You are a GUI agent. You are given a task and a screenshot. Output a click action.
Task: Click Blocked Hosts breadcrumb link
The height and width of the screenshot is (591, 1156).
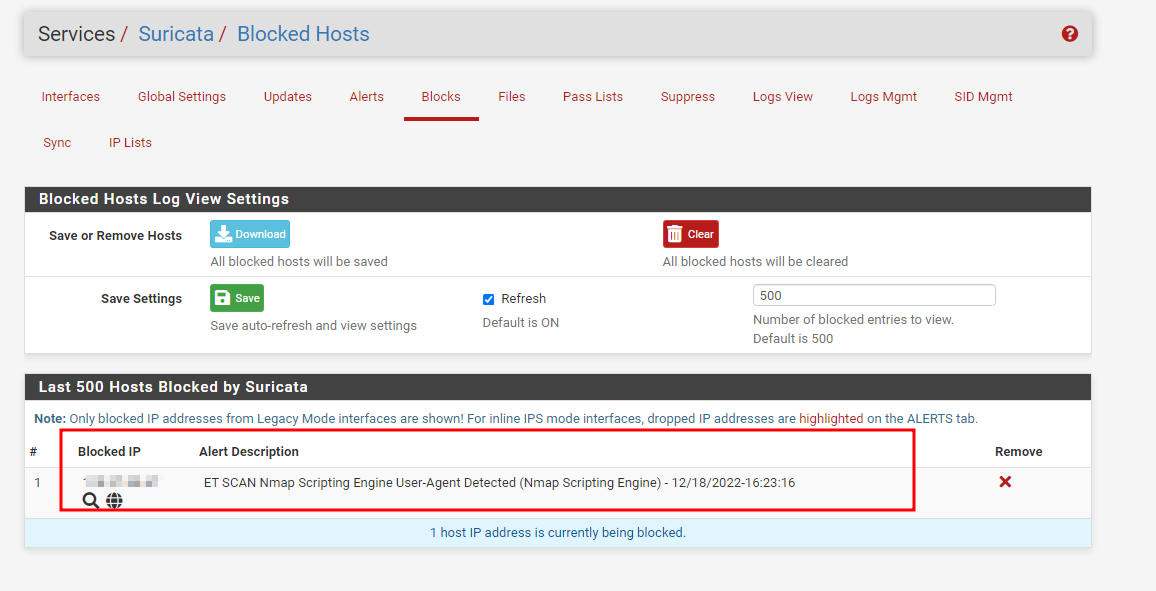click(303, 34)
